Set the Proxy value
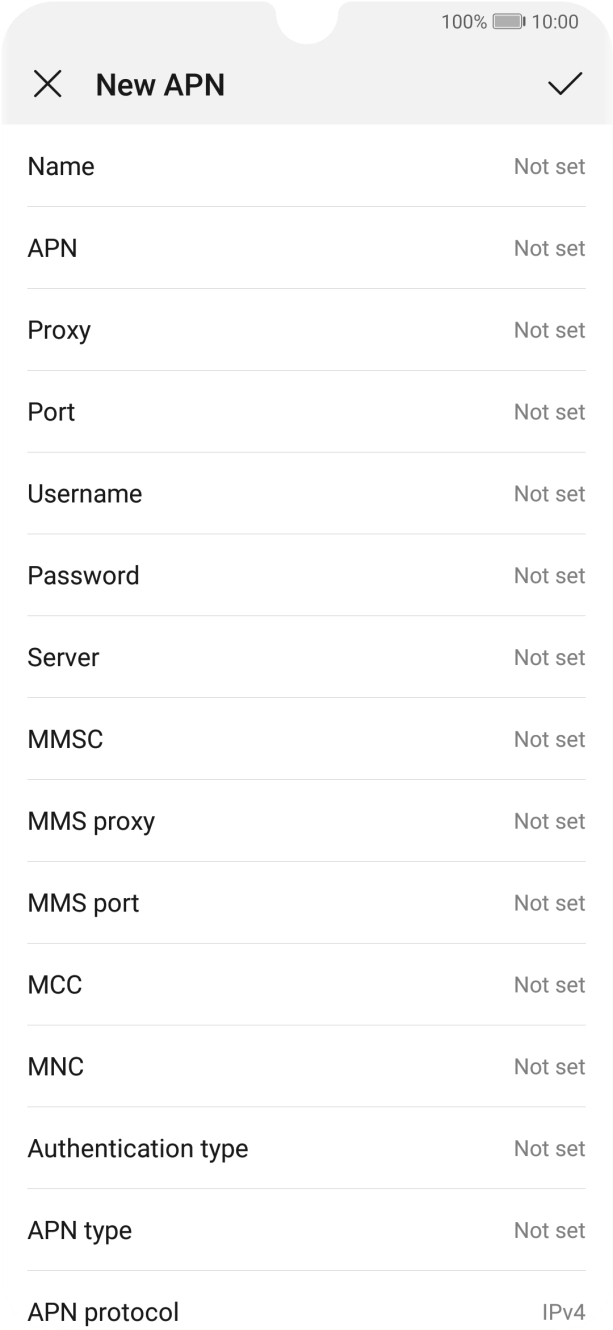 (x=306, y=330)
